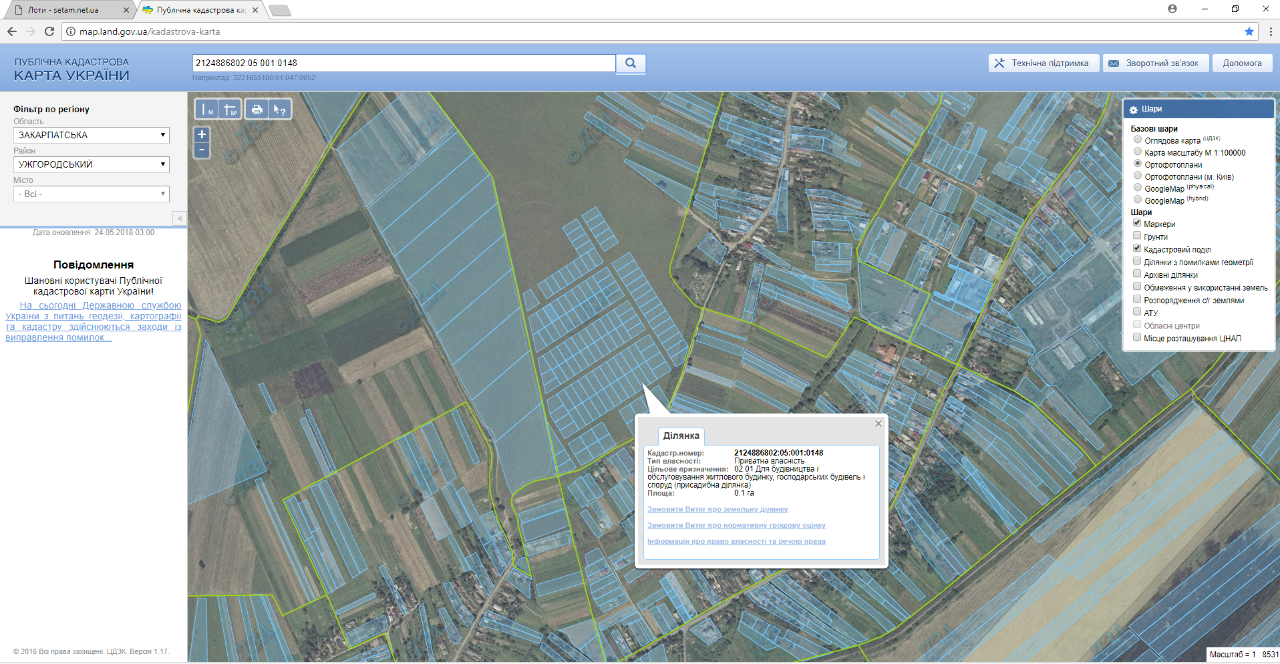Click Фільтр по регіону heading

coord(51,108)
